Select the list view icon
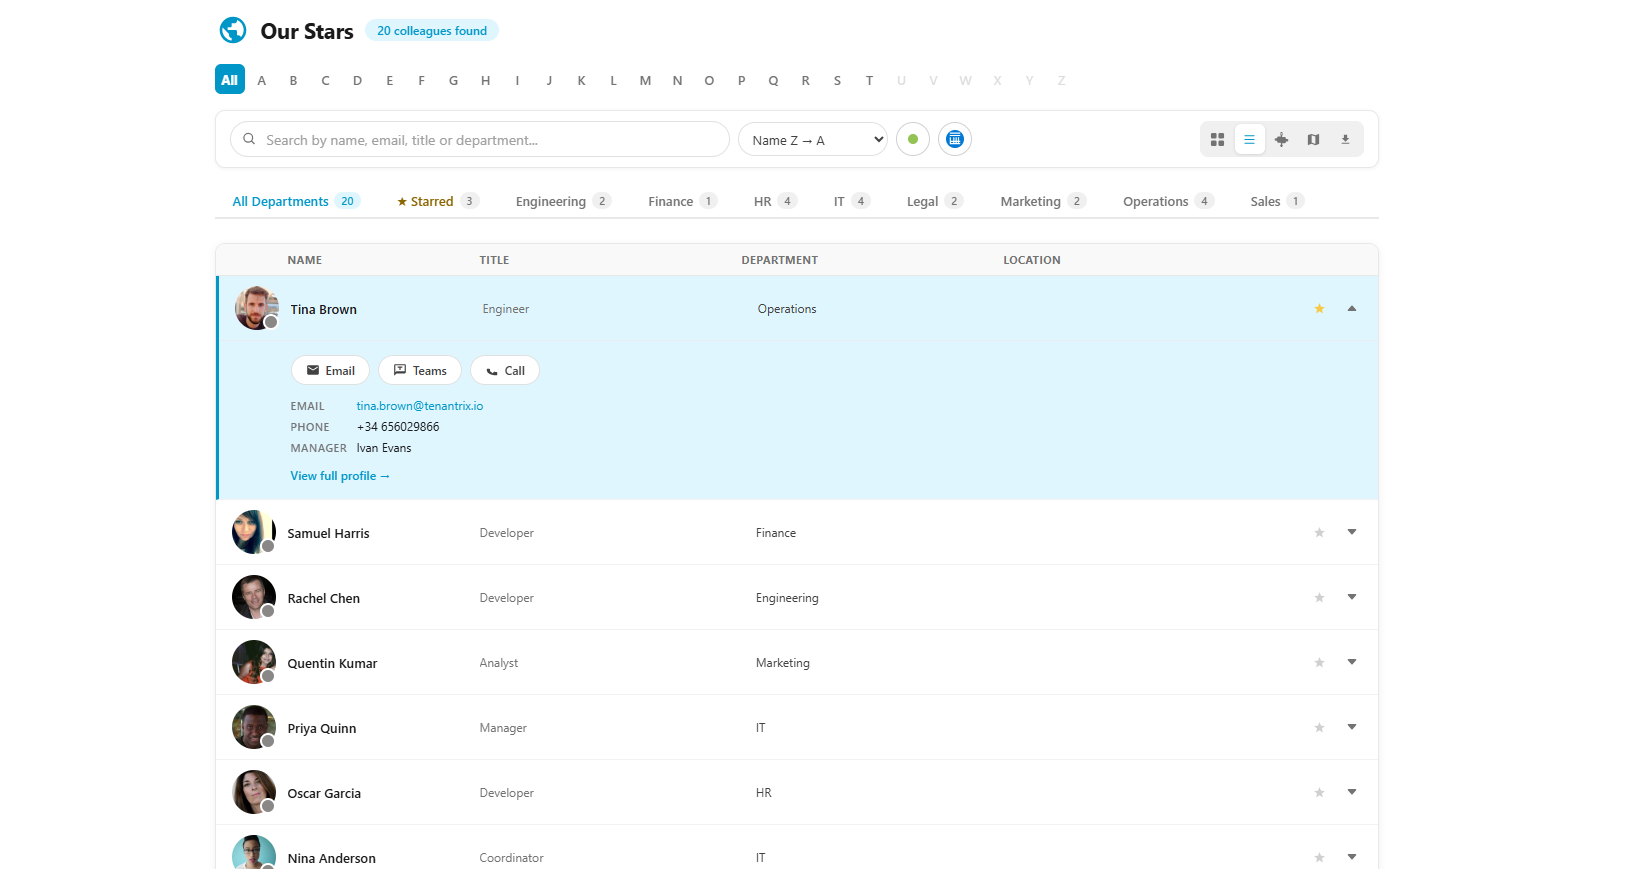1640x869 pixels. click(1249, 140)
